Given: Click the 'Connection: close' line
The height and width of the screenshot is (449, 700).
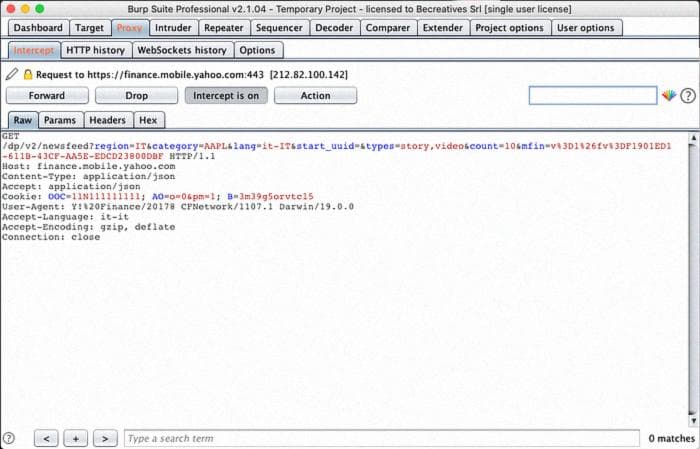Looking at the screenshot, I should point(51,237).
